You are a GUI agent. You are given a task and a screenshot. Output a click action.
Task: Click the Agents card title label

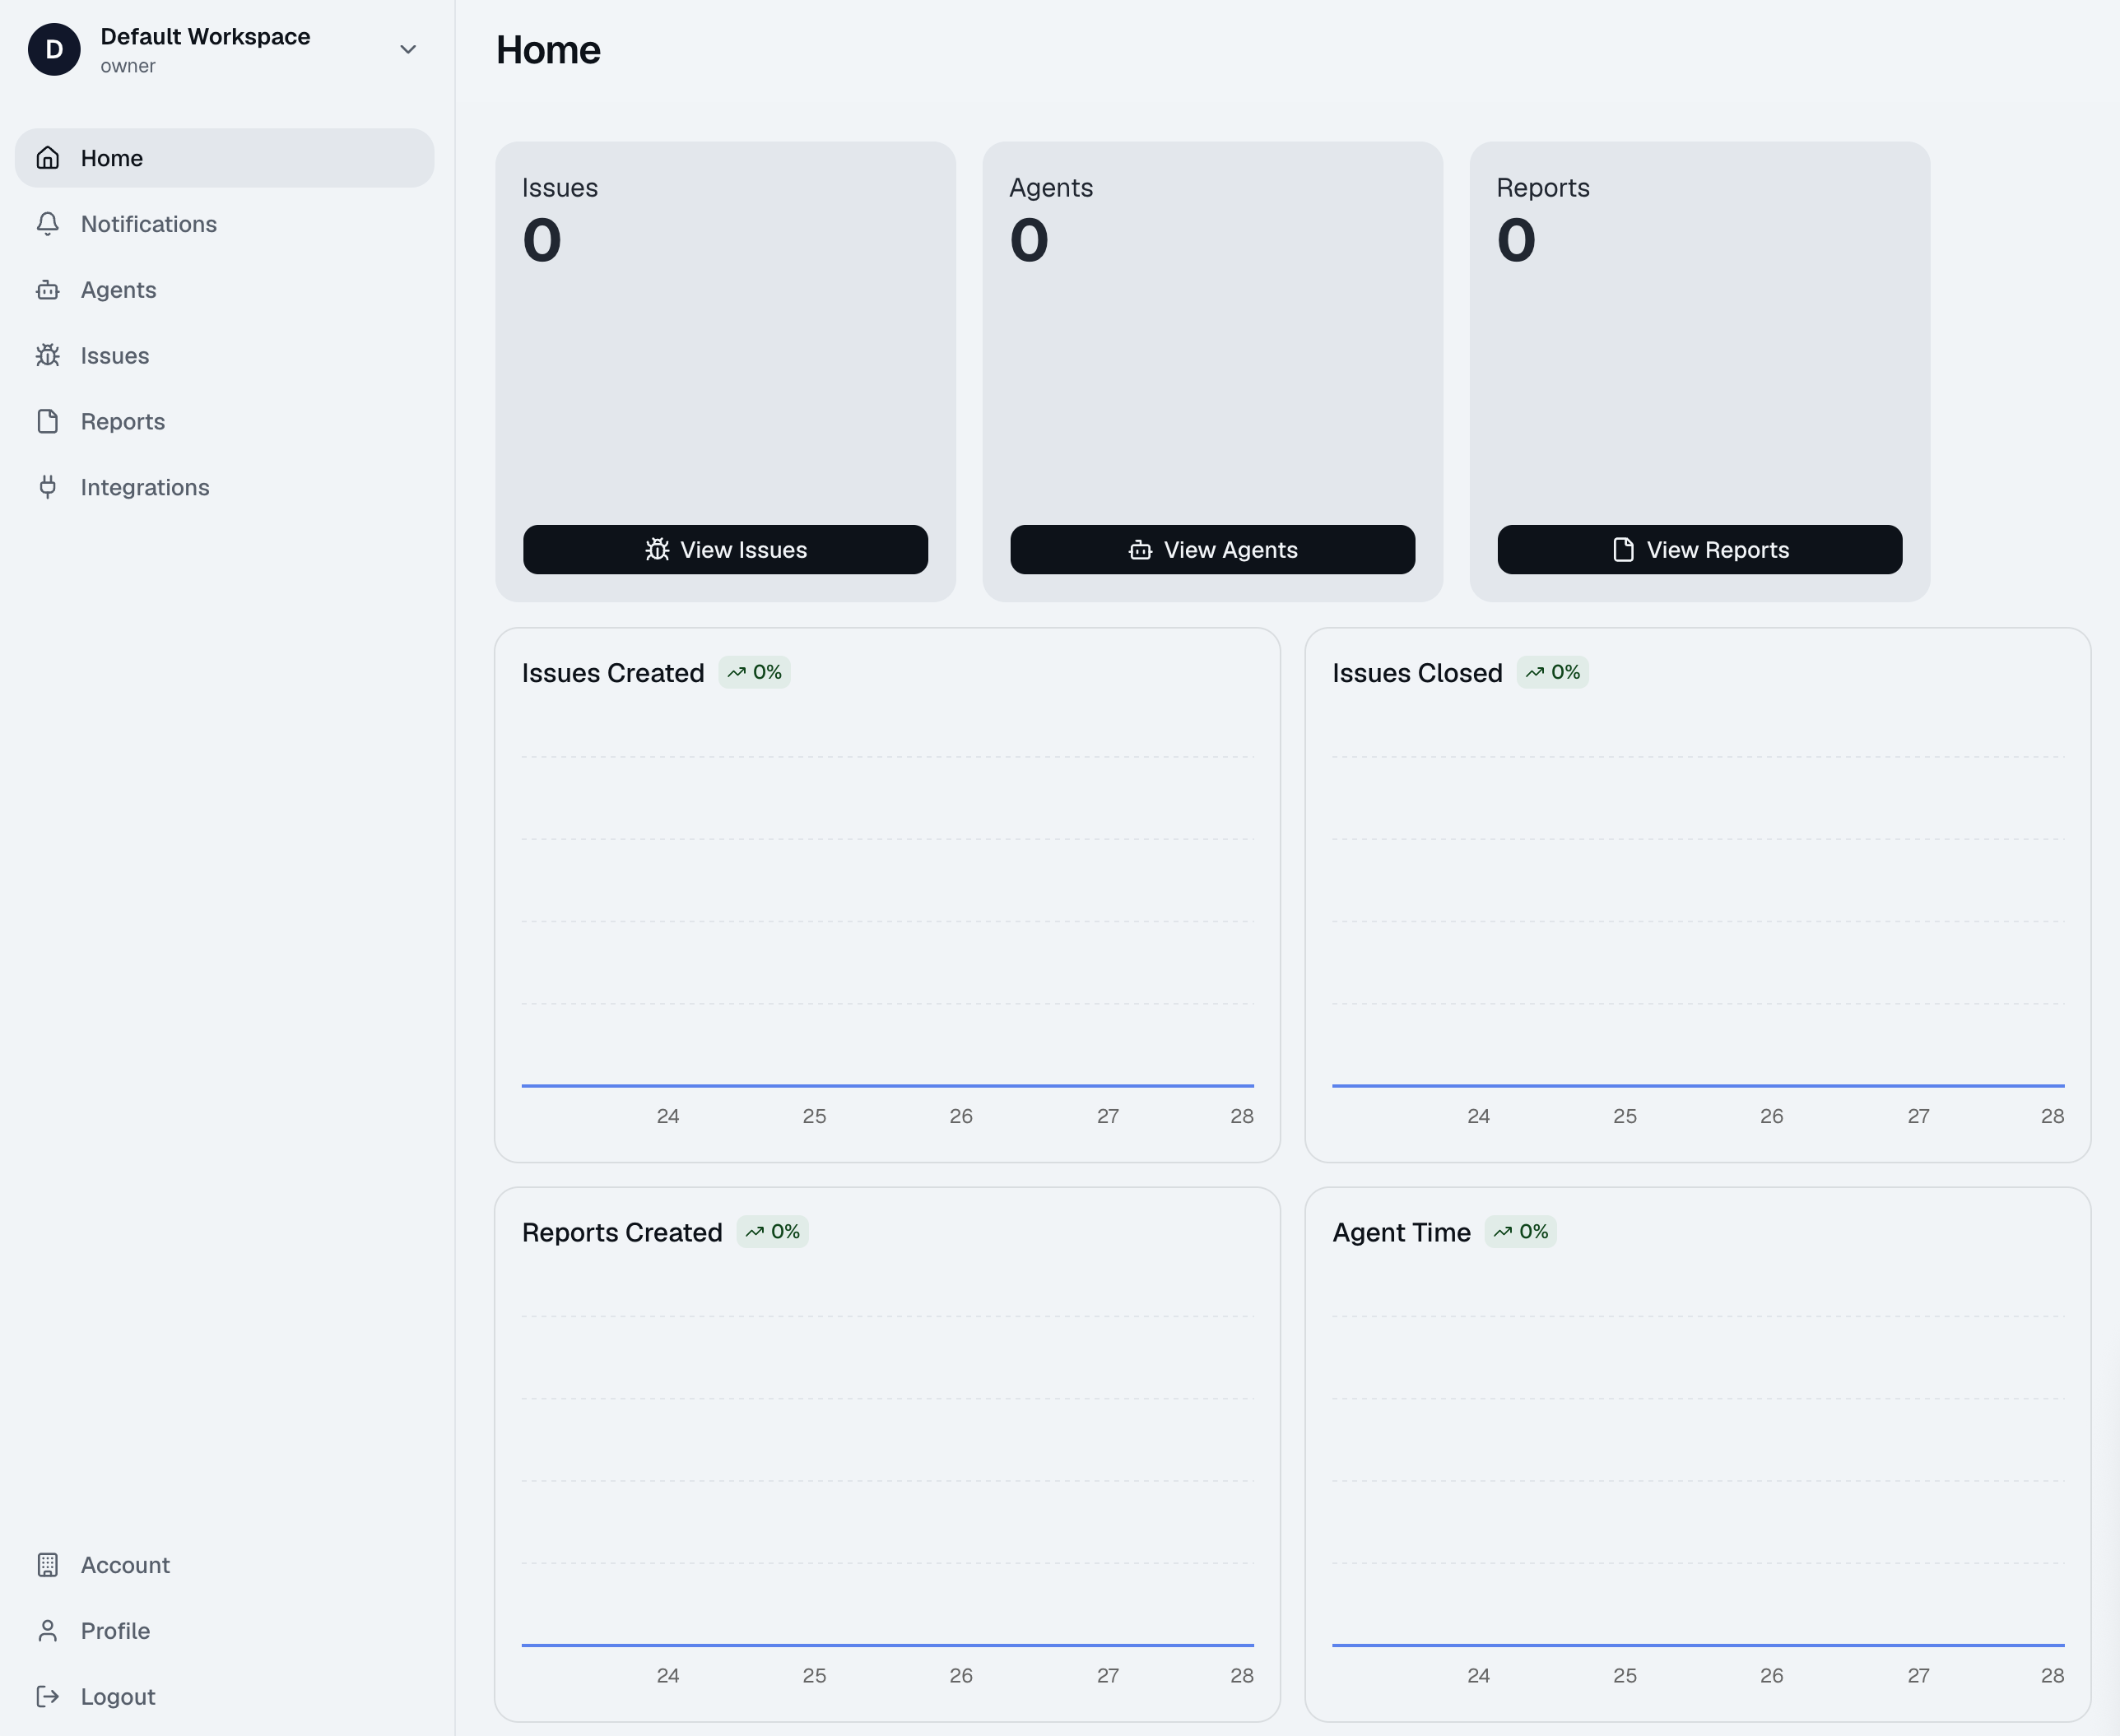coord(1051,188)
